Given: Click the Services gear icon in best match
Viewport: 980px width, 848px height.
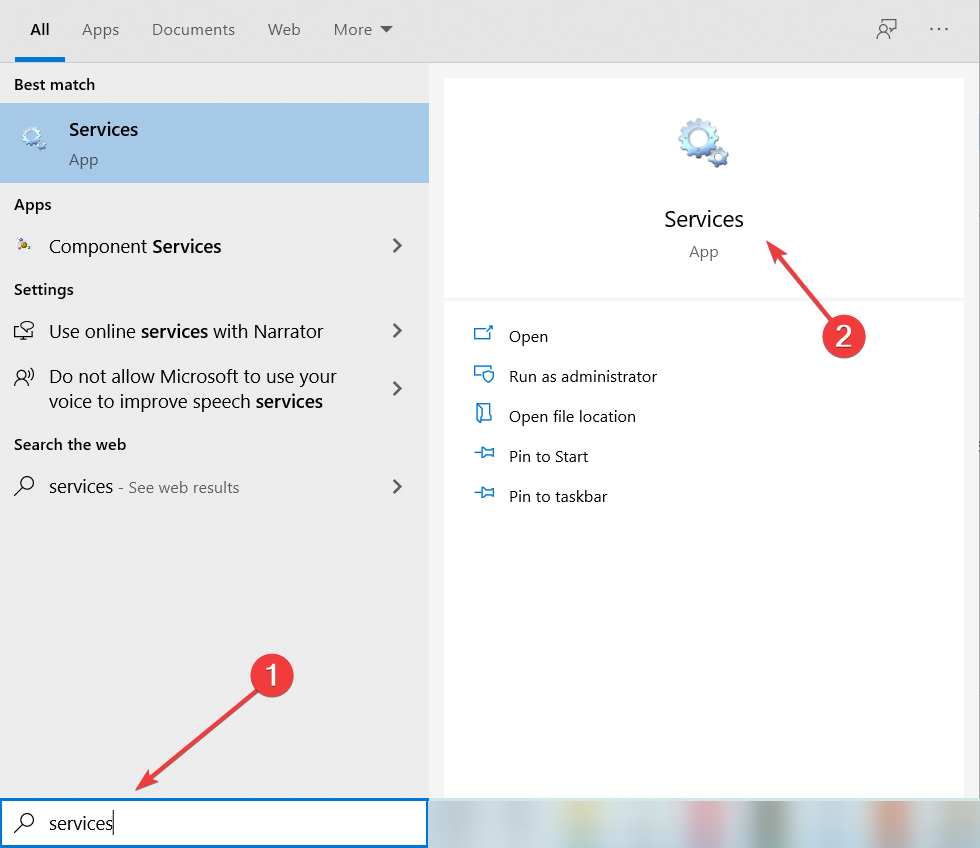Looking at the screenshot, I should tap(33, 138).
